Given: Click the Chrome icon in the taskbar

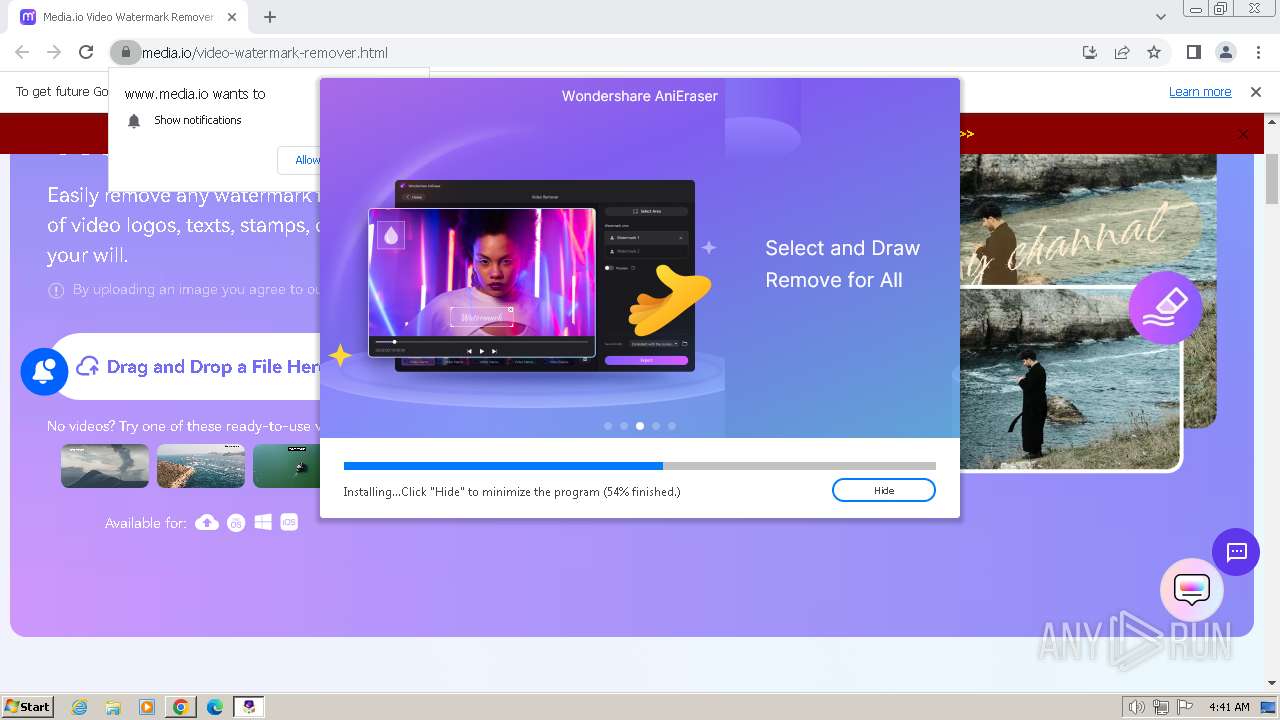Looking at the screenshot, I should click(181, 707).
